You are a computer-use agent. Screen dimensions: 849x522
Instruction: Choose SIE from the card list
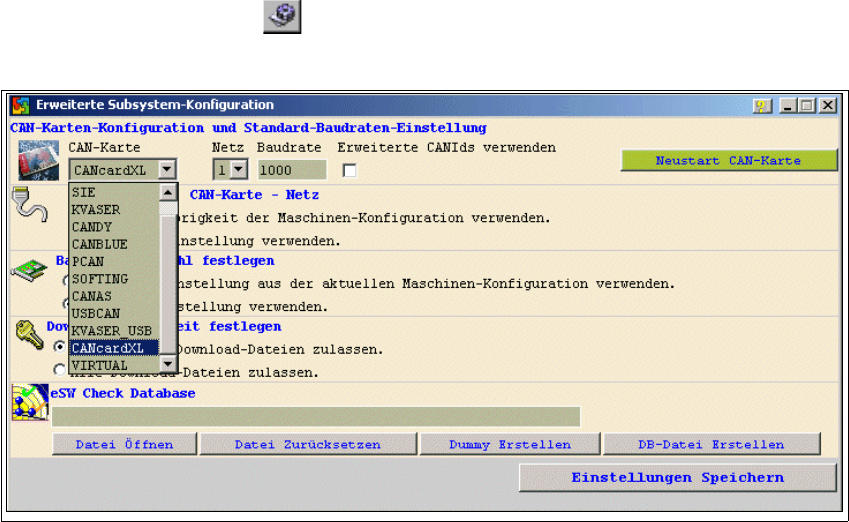coord(114,192)
